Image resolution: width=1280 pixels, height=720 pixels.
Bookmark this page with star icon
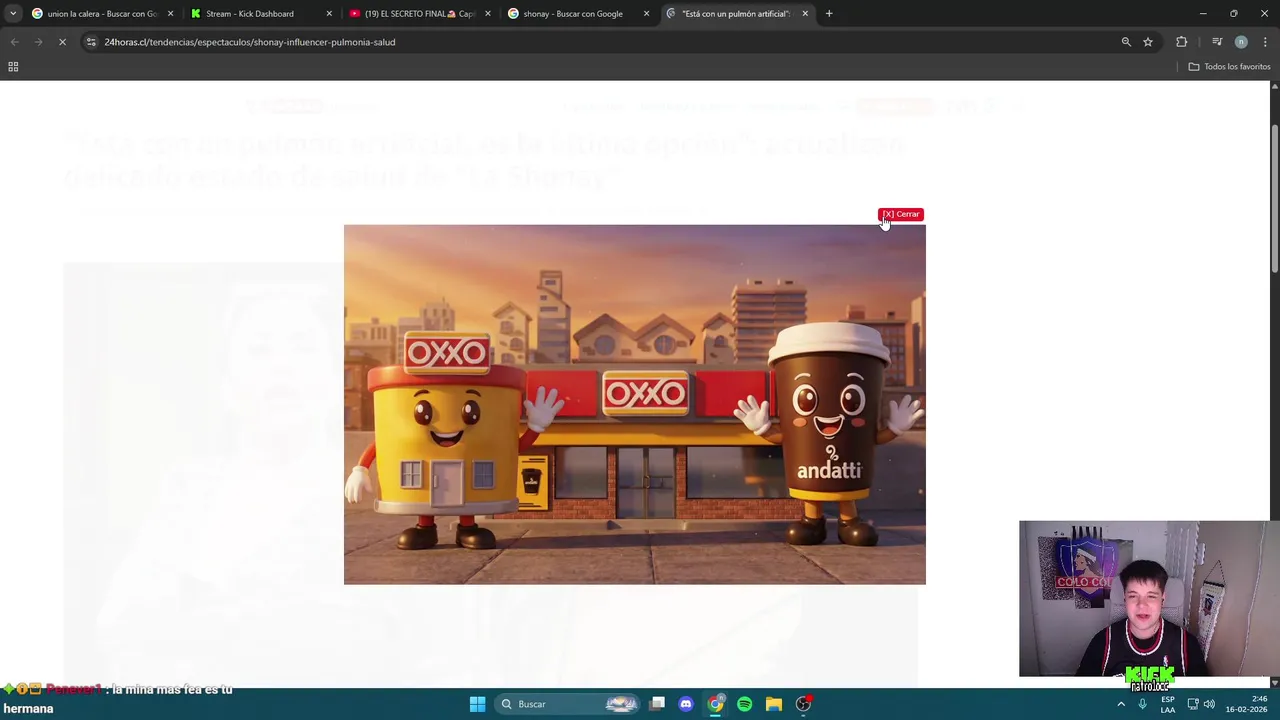coord(1148,42)
